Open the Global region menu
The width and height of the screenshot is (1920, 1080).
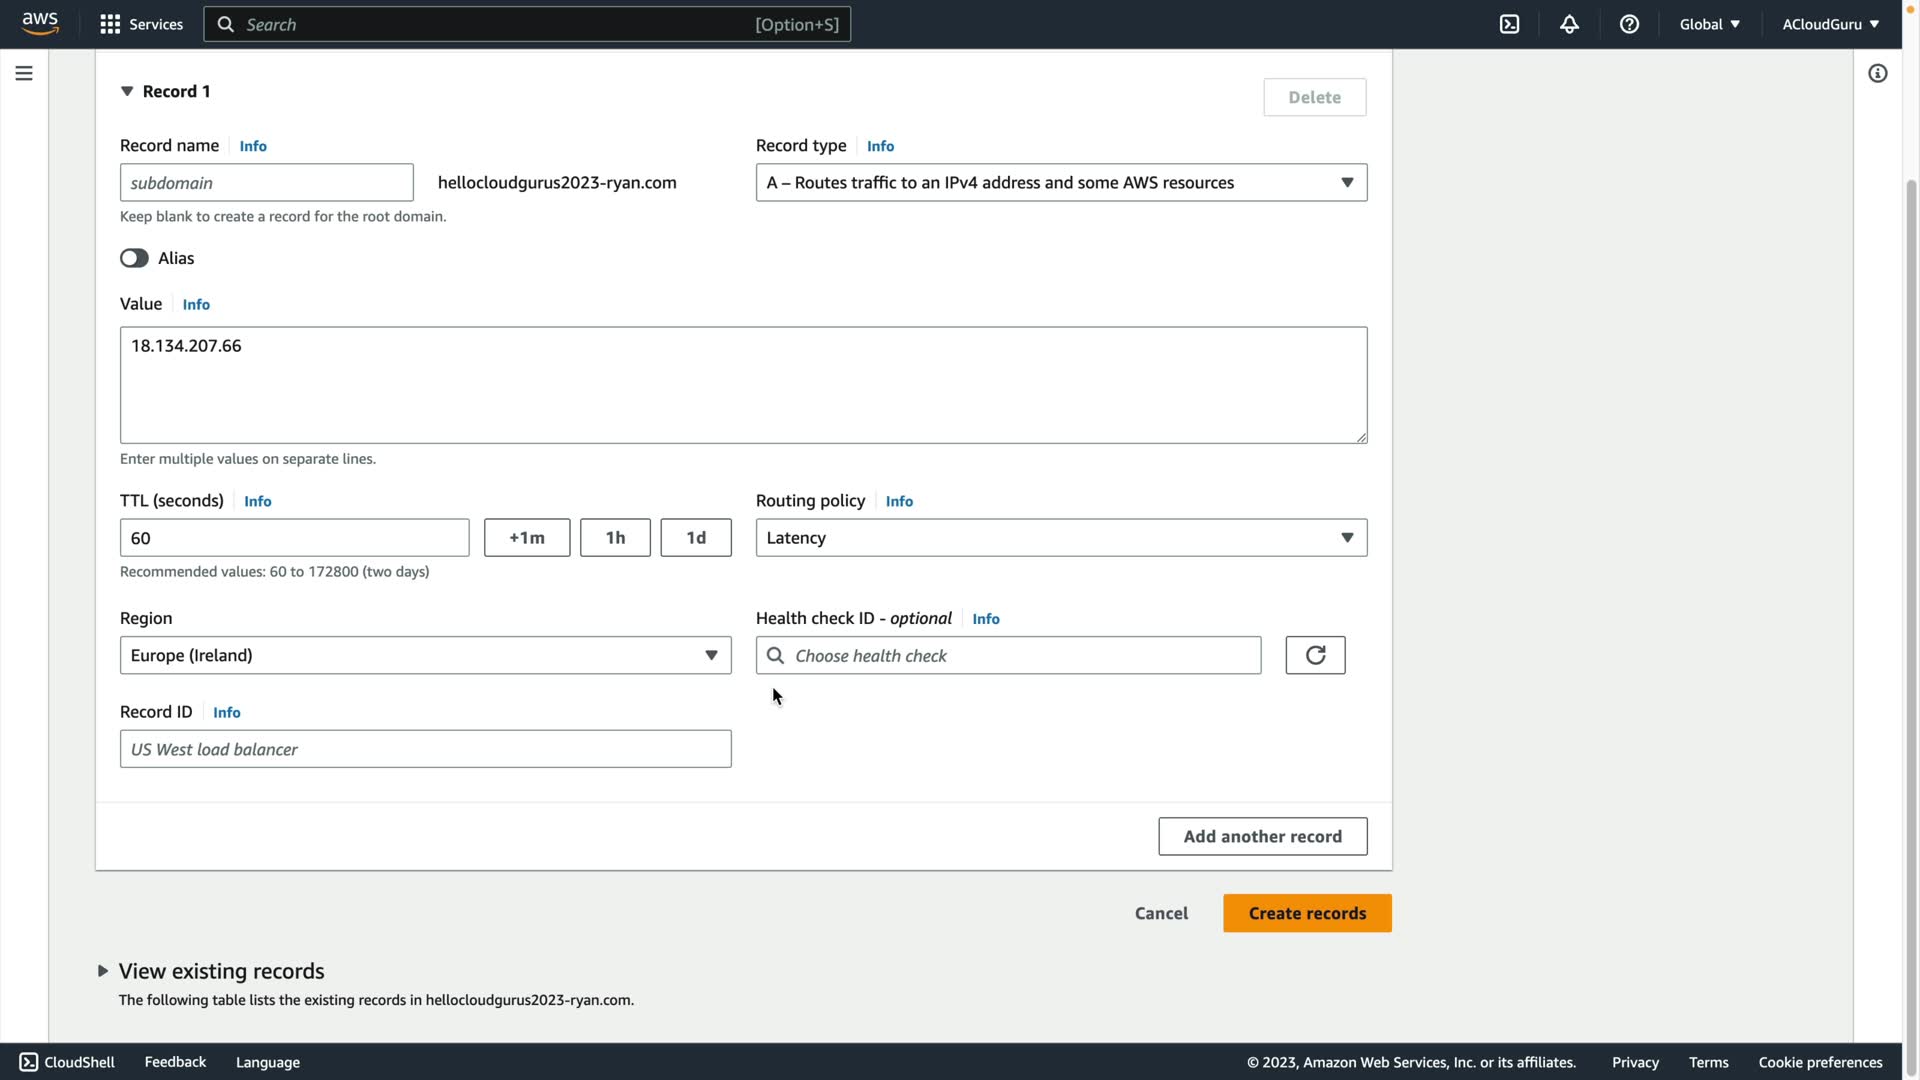[x=1709, y=24]
